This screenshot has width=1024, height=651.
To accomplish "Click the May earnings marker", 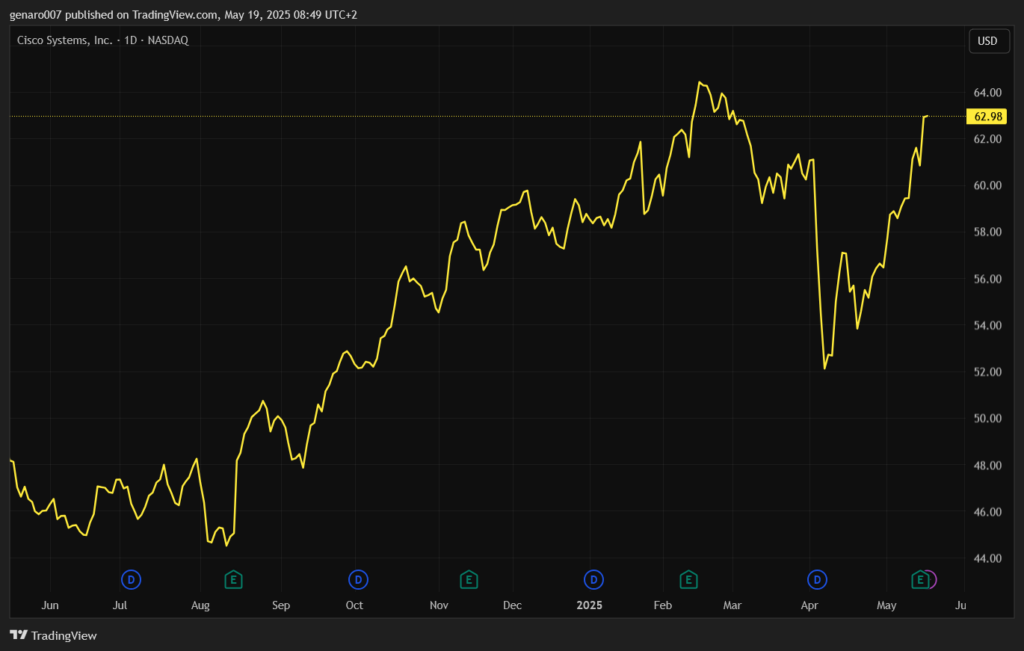I will (920, 579).
